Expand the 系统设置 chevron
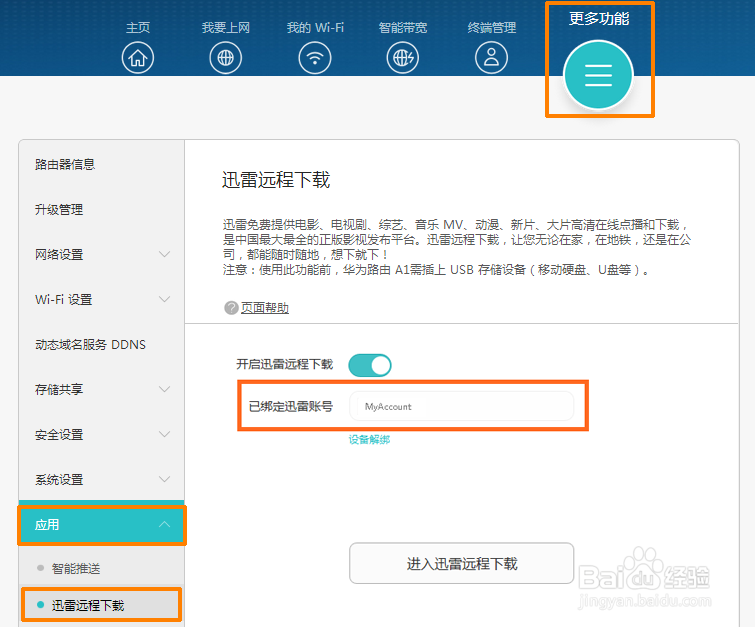 pos(165,479)
